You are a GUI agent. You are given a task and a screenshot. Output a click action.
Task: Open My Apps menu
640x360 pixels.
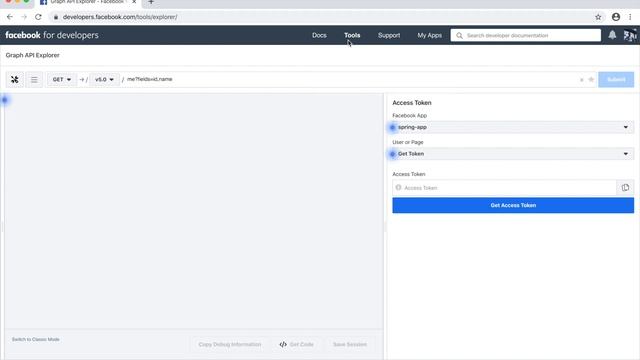(429, 36)
